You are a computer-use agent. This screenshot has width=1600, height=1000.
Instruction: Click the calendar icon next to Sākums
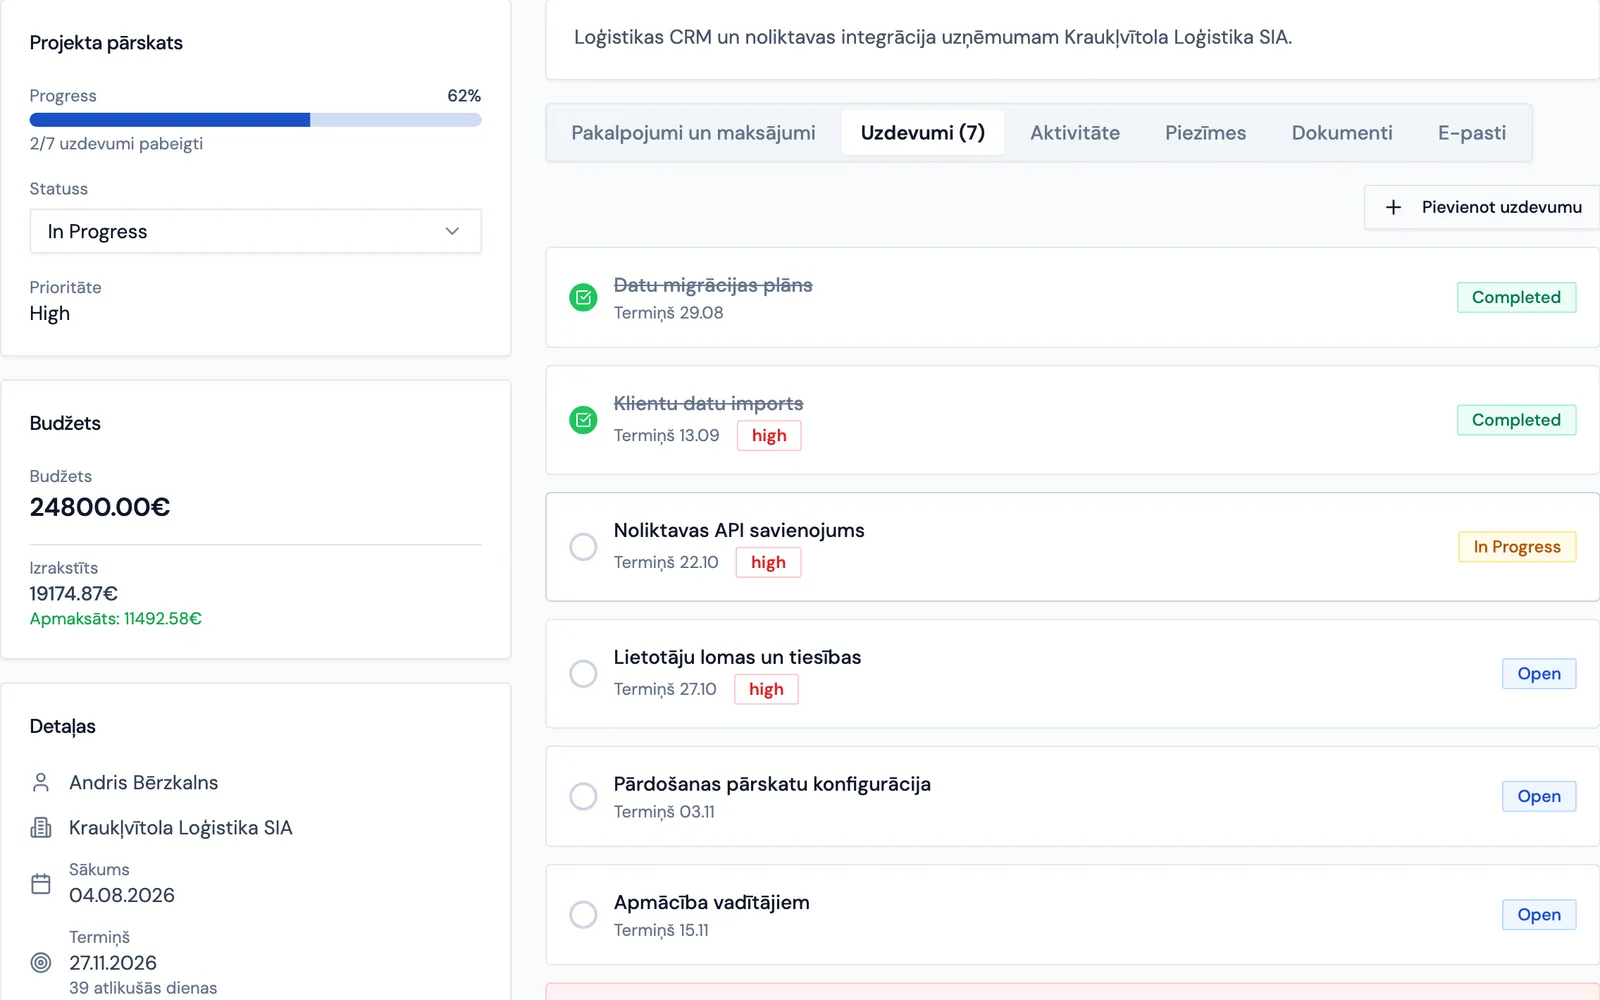click(41, 884)
